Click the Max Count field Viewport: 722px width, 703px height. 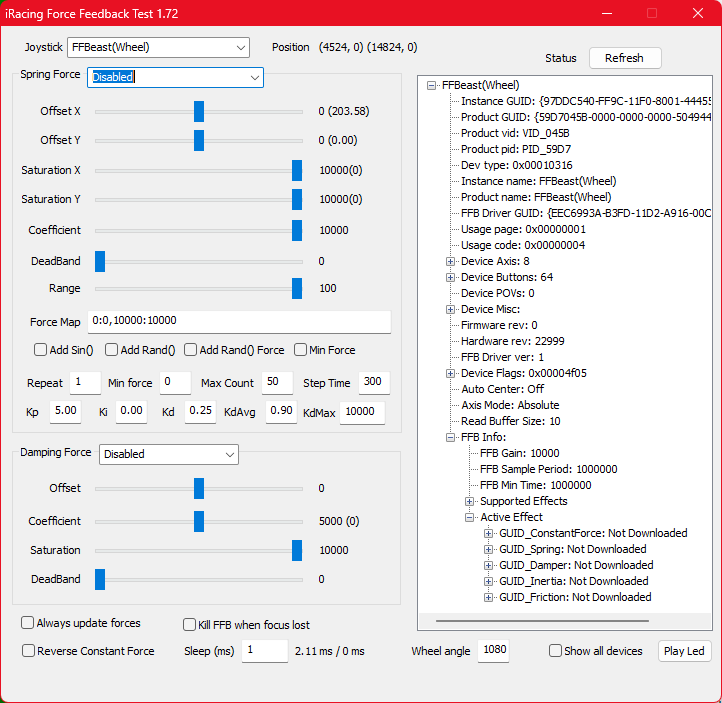point(277,383)
